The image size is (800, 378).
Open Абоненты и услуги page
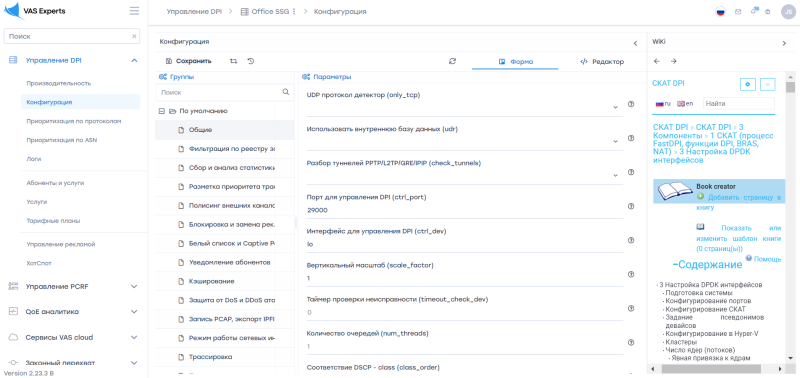[55, 183]
